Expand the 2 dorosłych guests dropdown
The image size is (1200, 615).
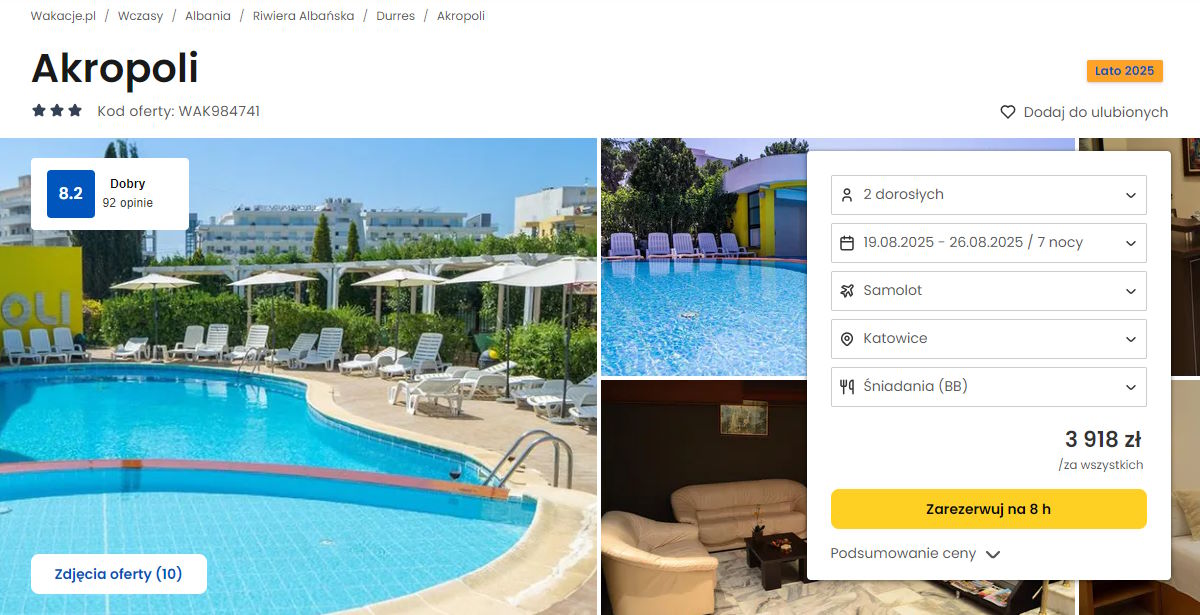[x=989, y=195]
